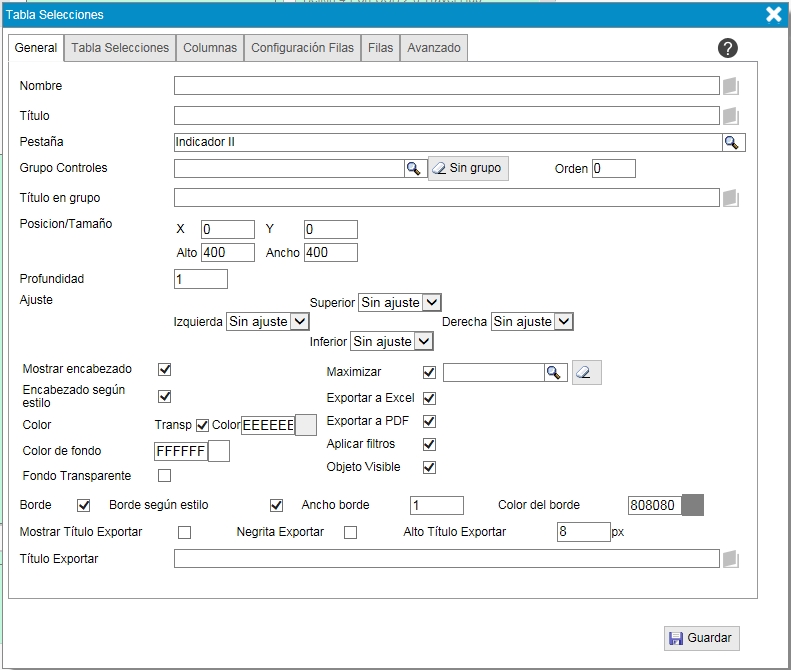Click the icon beside Título en grupo field
The height and width of the screenshot is (670, 791).
730,198
